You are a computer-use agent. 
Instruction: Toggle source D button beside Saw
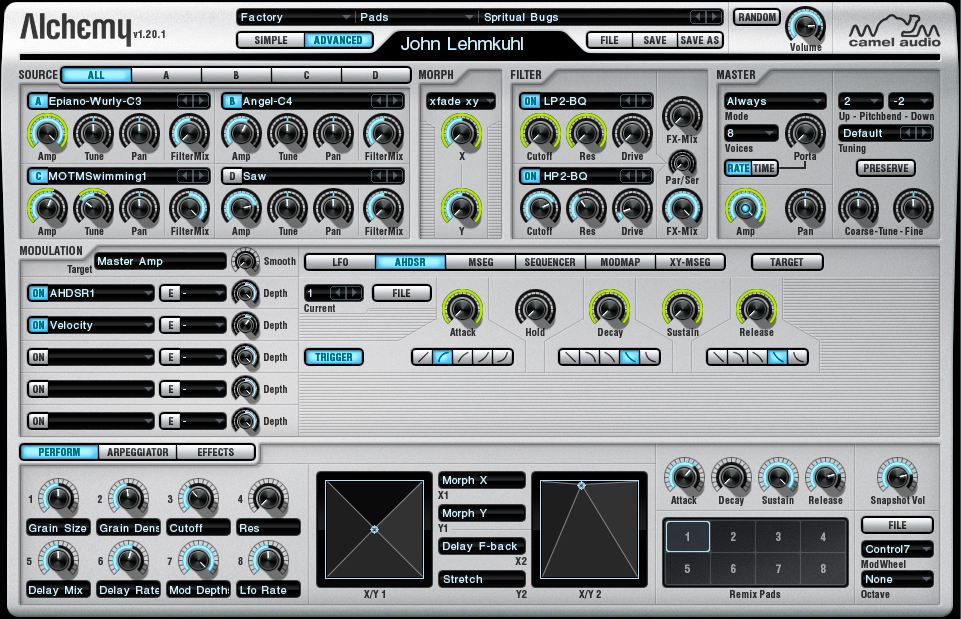(x=232, y=176)
